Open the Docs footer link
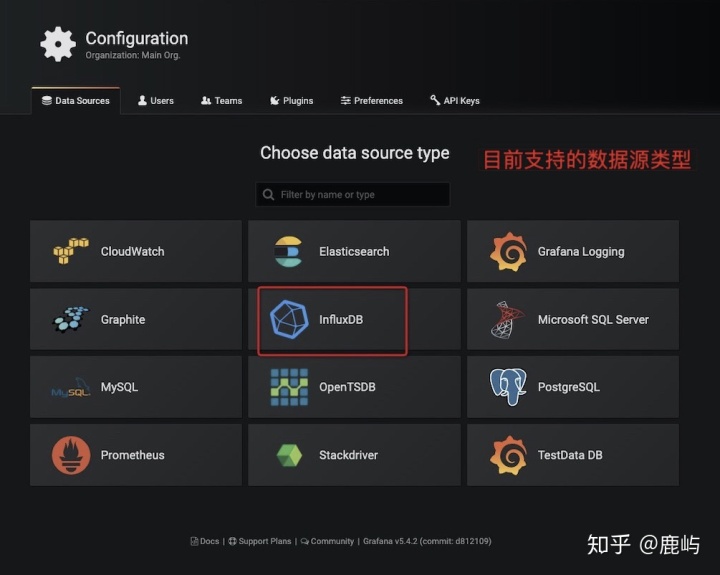The width and height of the screenshot is (720, 575). (205, 541)
